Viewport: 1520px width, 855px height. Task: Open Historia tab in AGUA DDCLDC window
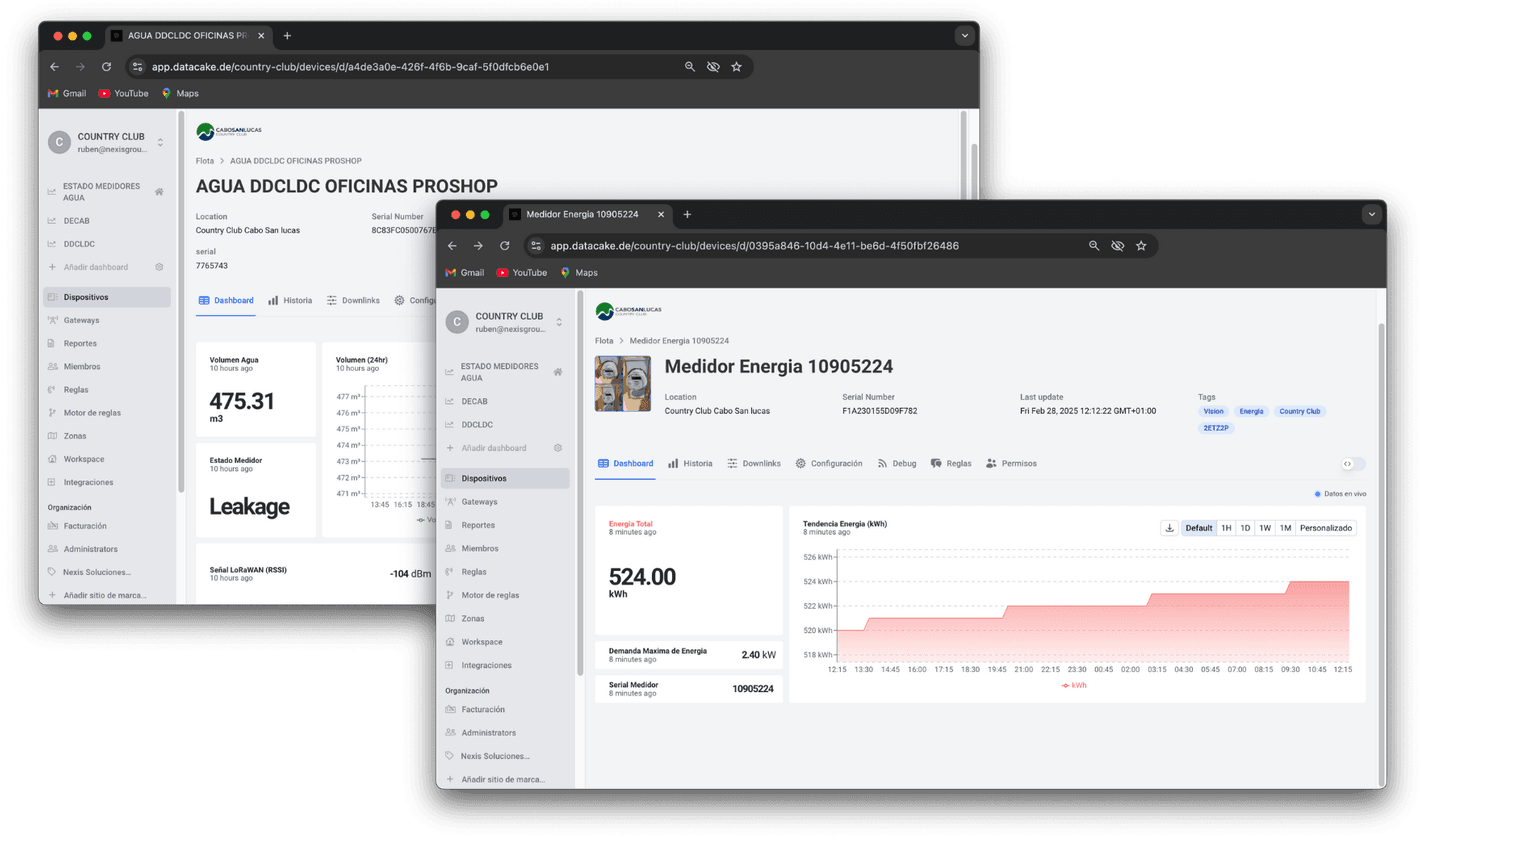290,301
